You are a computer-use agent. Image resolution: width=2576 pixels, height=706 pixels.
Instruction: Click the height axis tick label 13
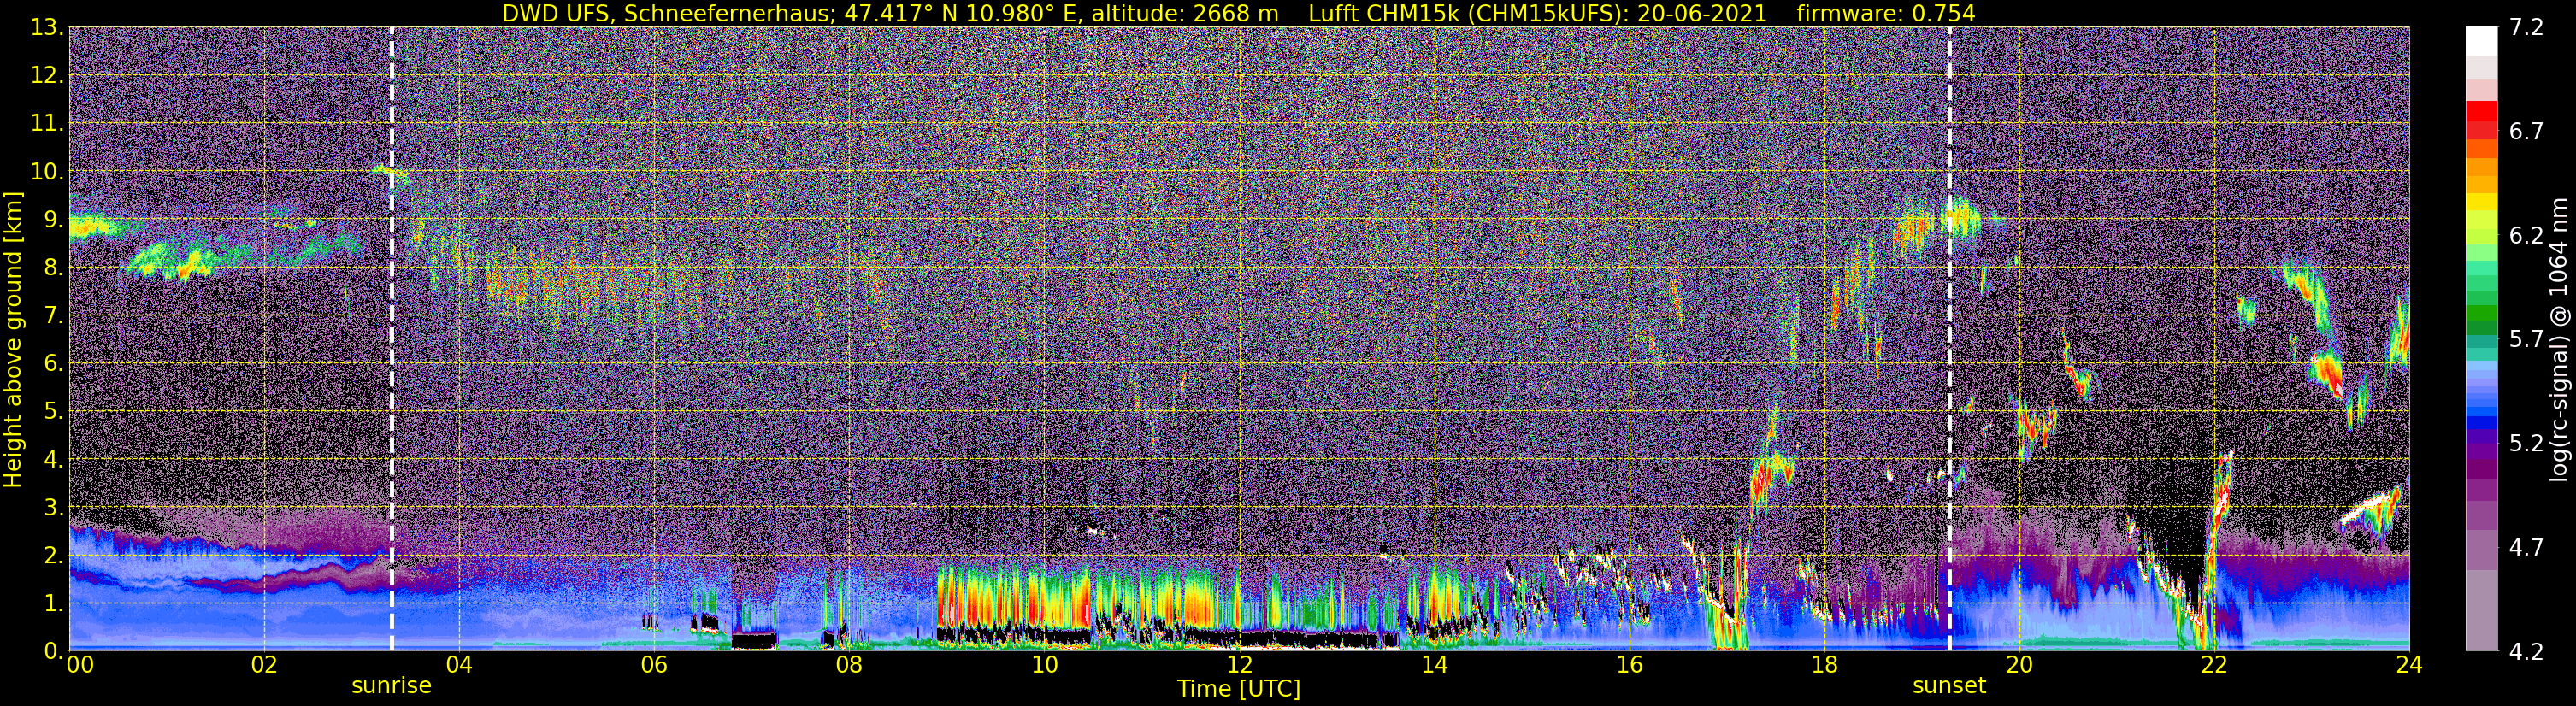tap(47, 27)
